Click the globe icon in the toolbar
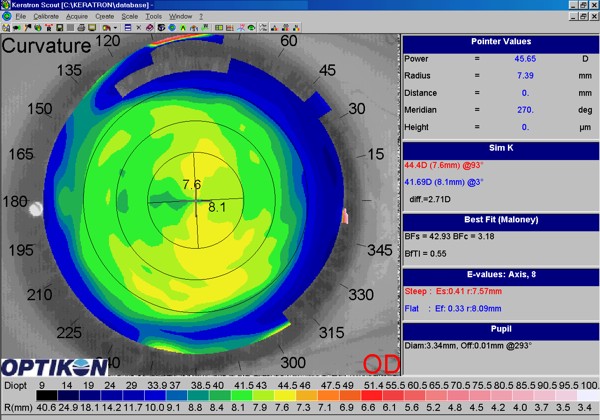The height and width of the screenshot is (420, 600). click(x=171, y=28)
